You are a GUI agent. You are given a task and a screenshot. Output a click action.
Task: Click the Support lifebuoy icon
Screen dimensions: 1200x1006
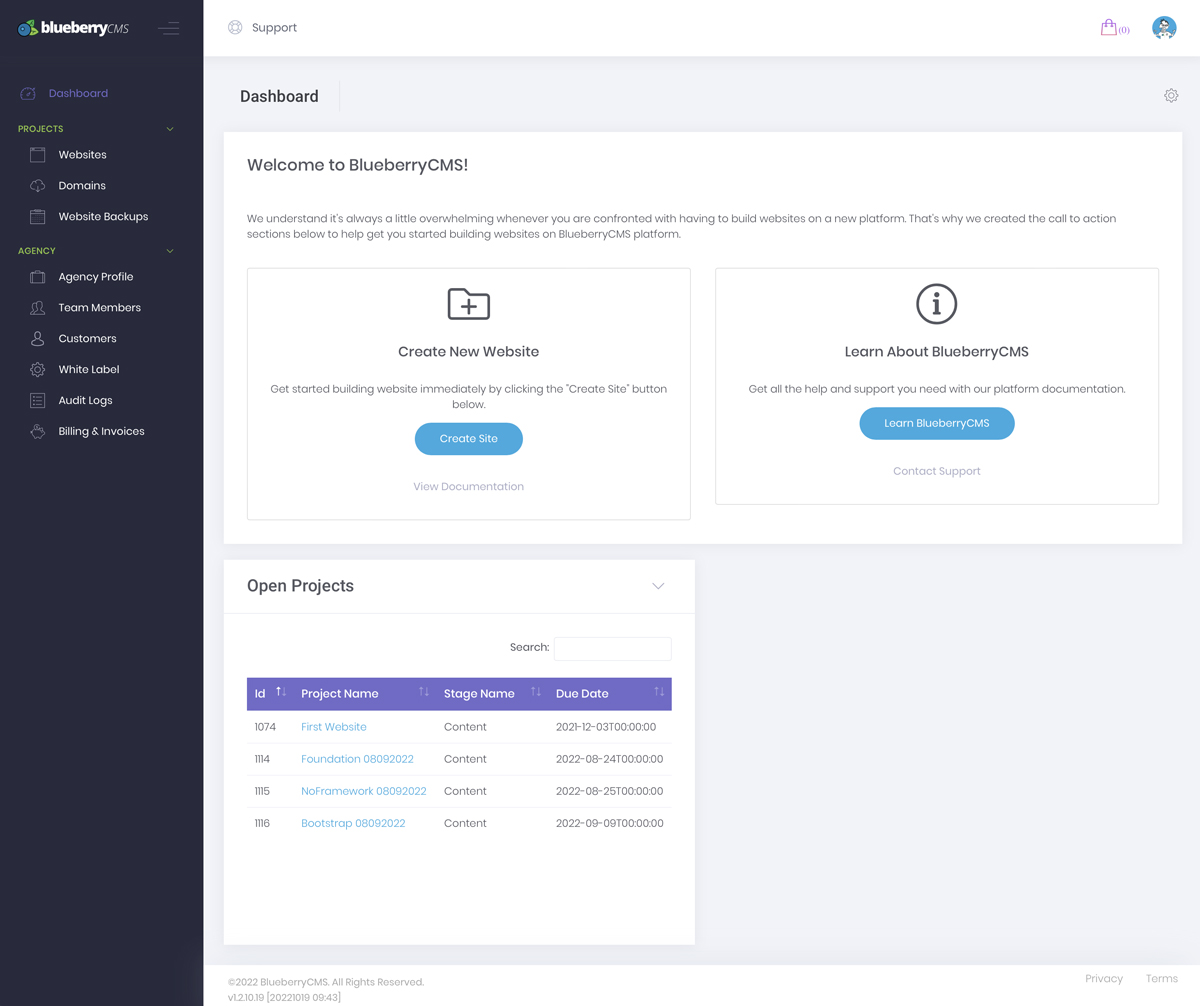click(235, 28)
